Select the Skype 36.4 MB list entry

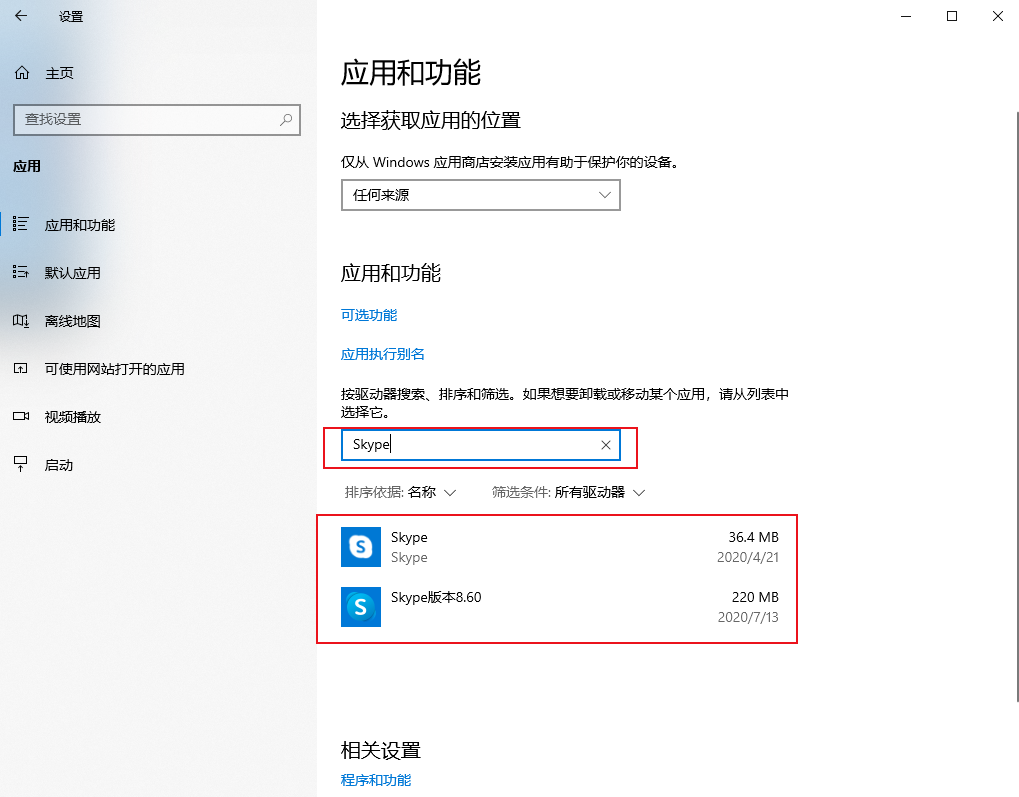[560, 547]
